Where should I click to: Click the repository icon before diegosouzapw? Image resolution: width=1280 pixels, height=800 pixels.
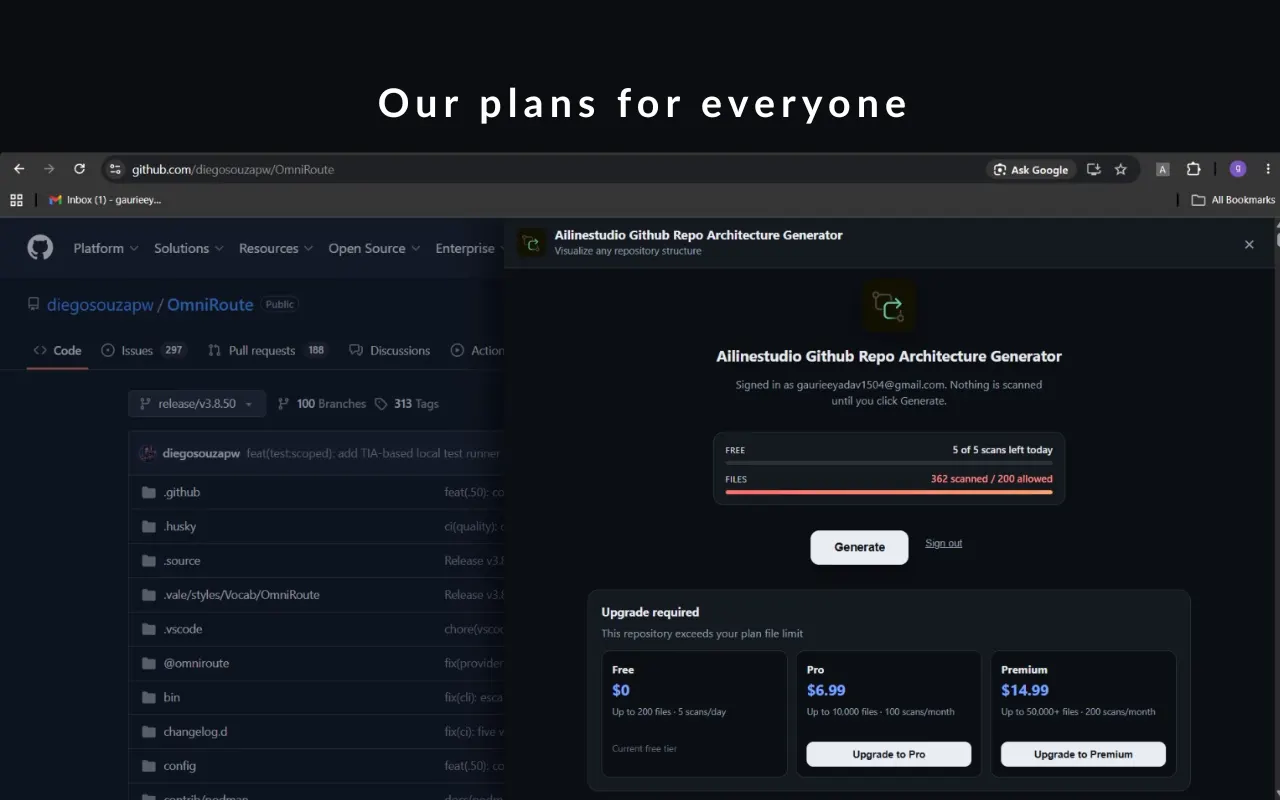click(x=34, y=304)
